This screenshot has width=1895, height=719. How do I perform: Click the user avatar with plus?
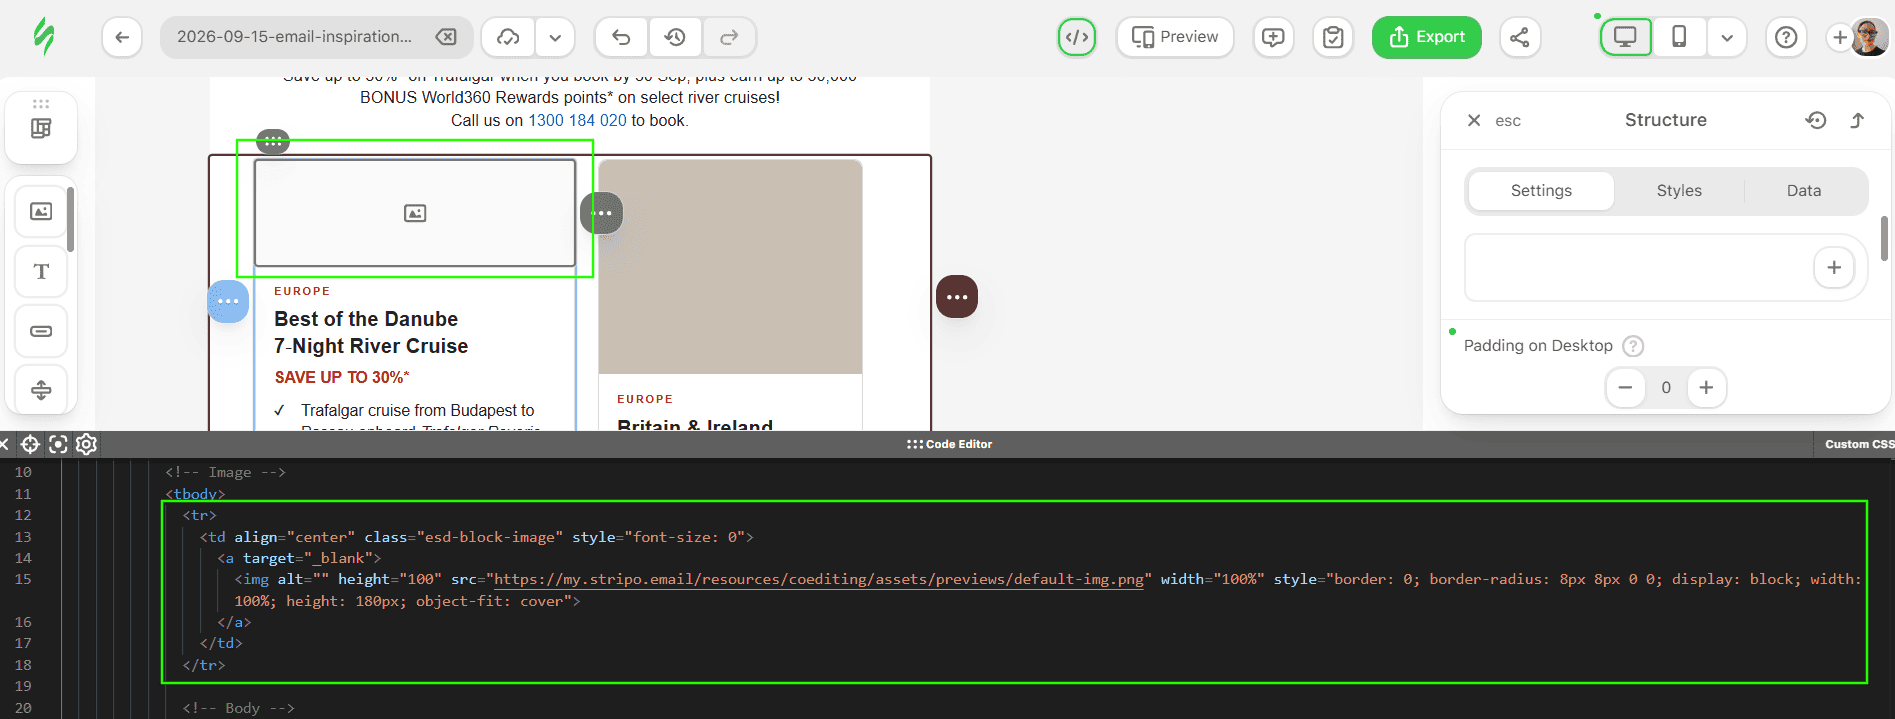(x=1859, y=37)
